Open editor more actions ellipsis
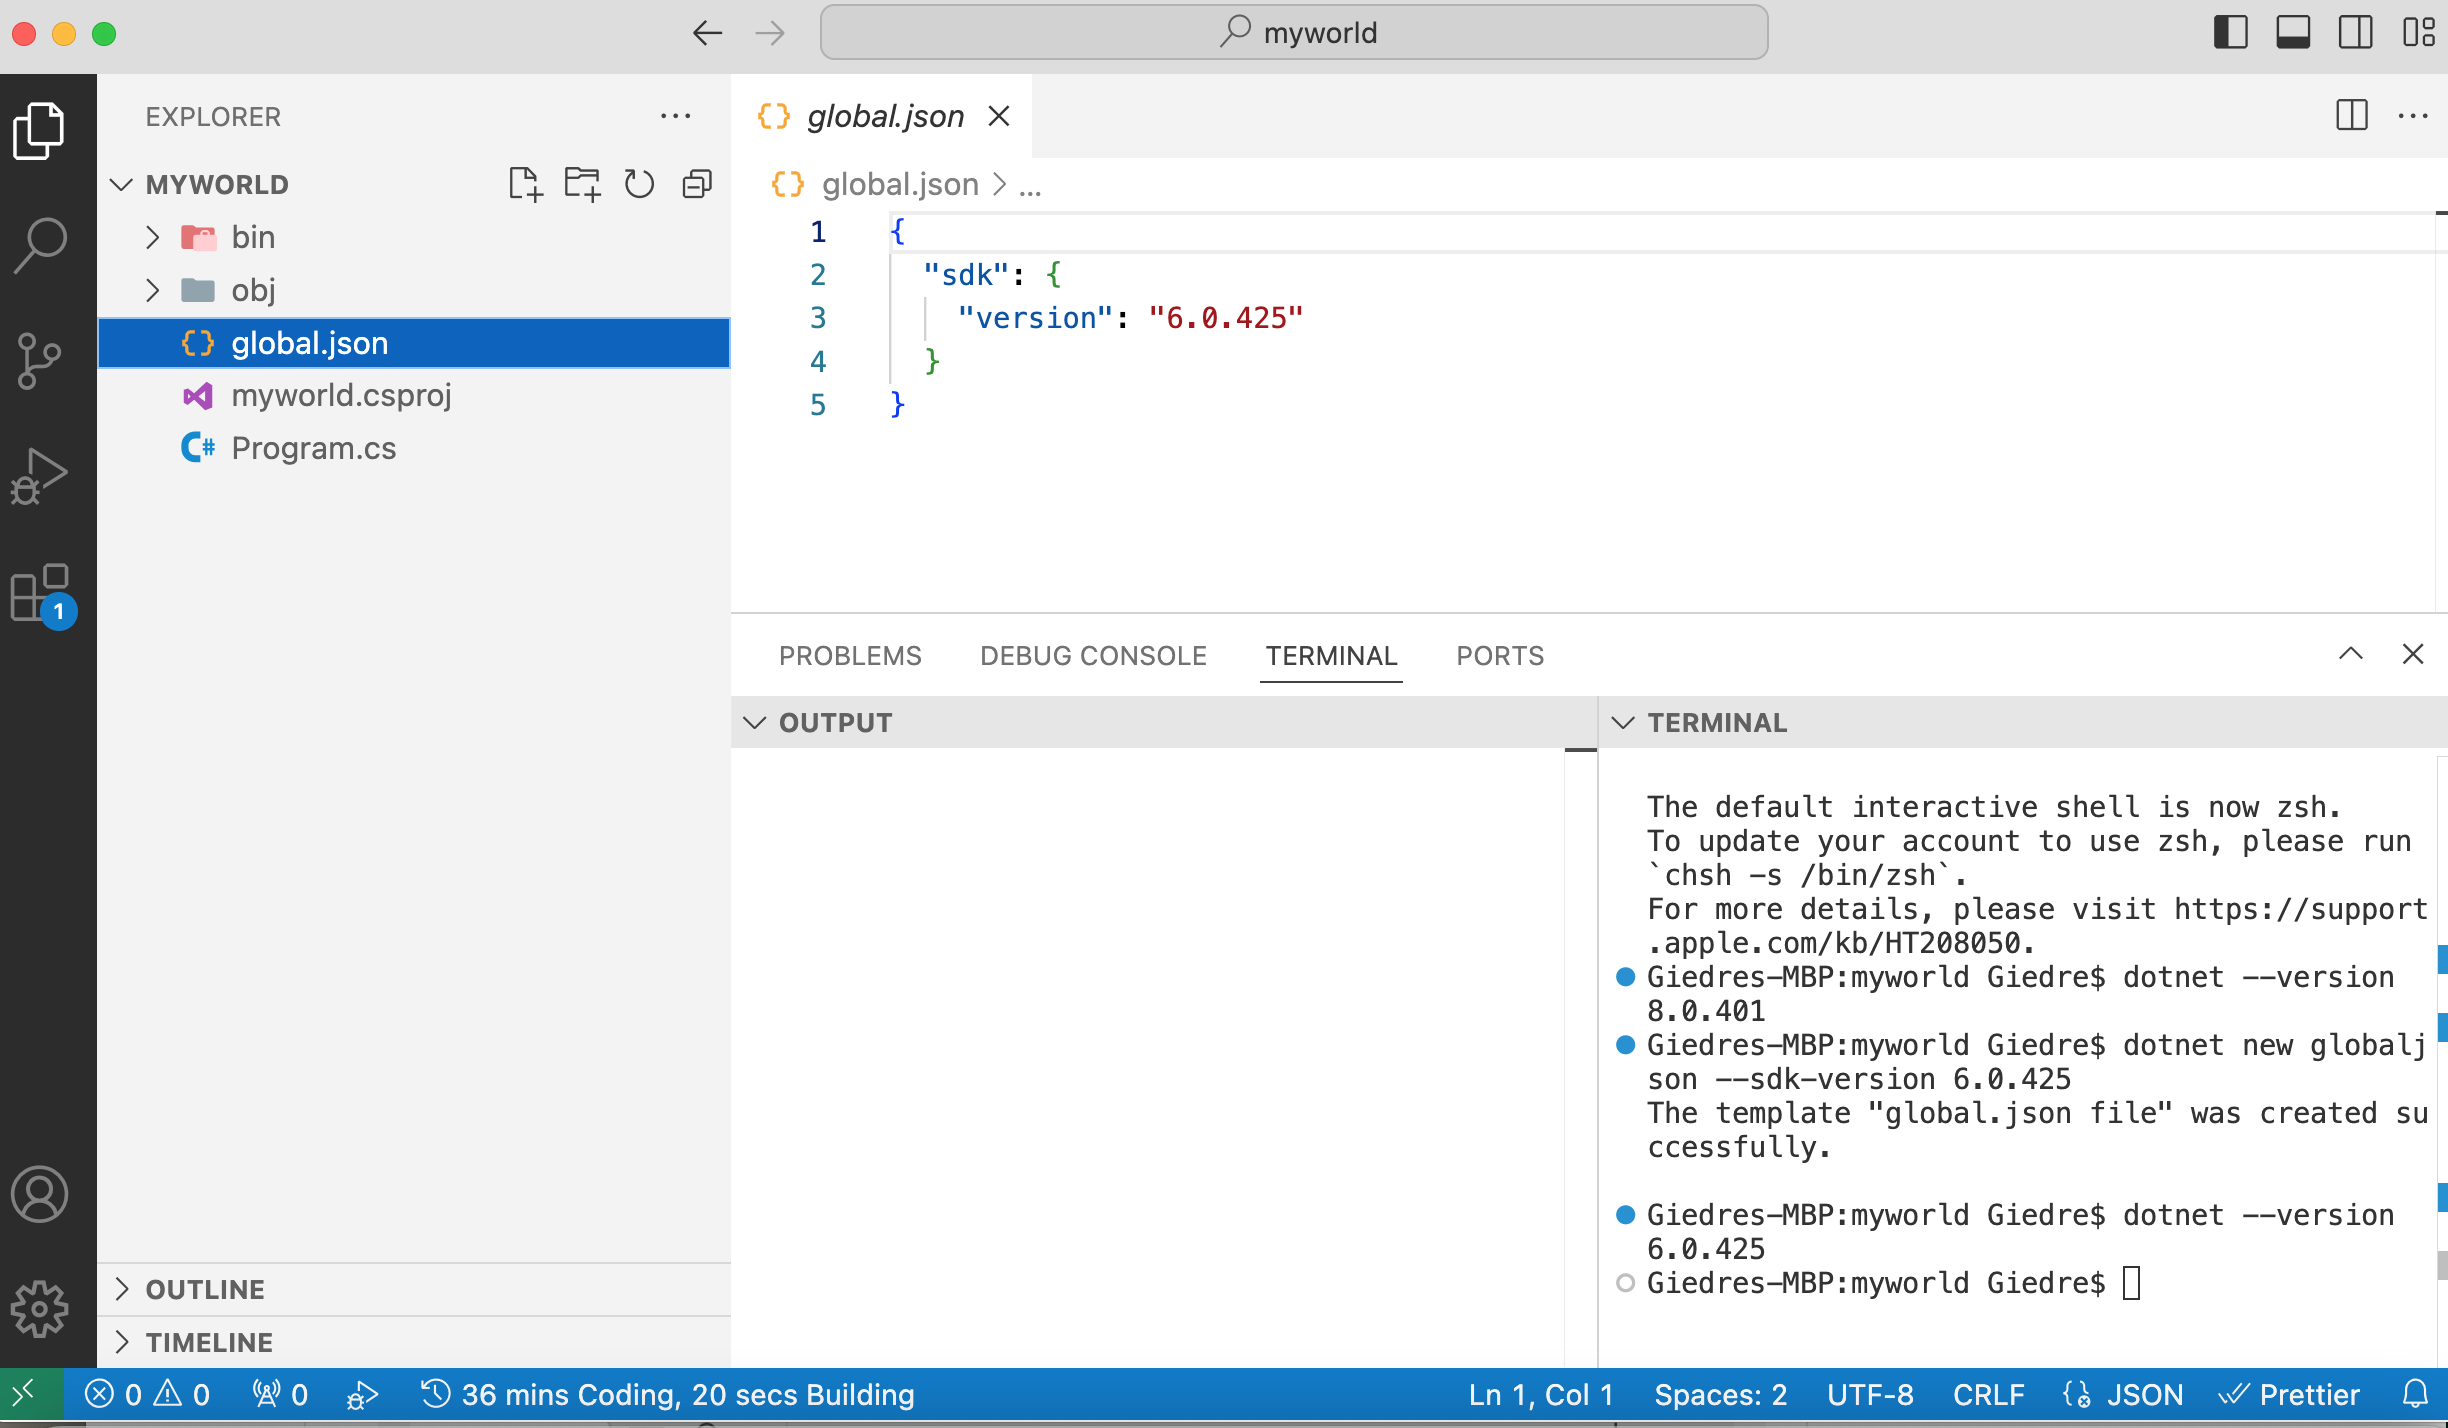Screen dimensions: 2448x1428 click(2414, 116)
